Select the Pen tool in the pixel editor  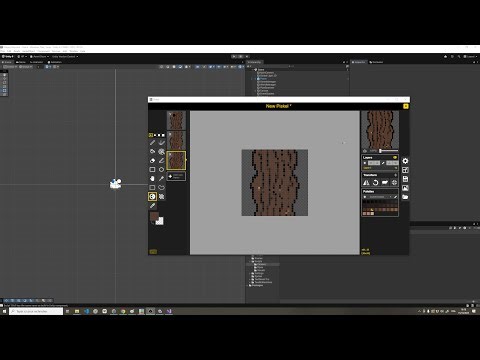coord(152,143)
